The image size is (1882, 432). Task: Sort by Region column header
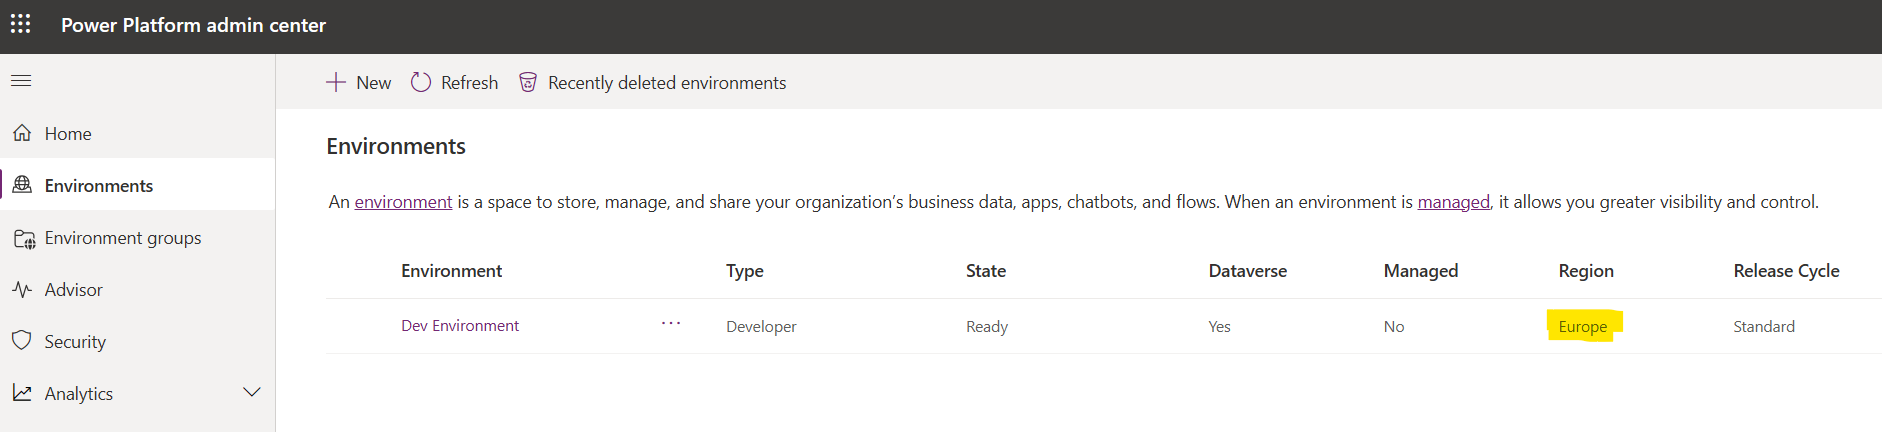click(1585, 271)
